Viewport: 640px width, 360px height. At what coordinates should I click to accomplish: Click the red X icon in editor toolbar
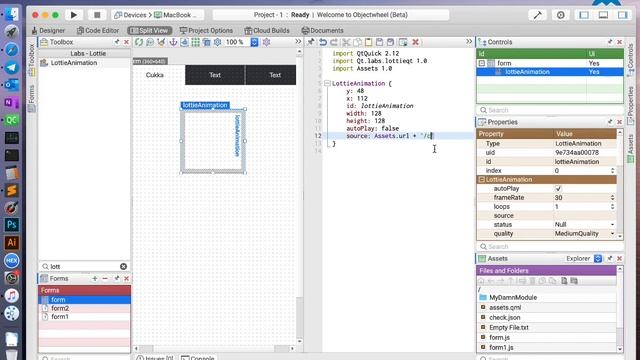click(416, 42)
